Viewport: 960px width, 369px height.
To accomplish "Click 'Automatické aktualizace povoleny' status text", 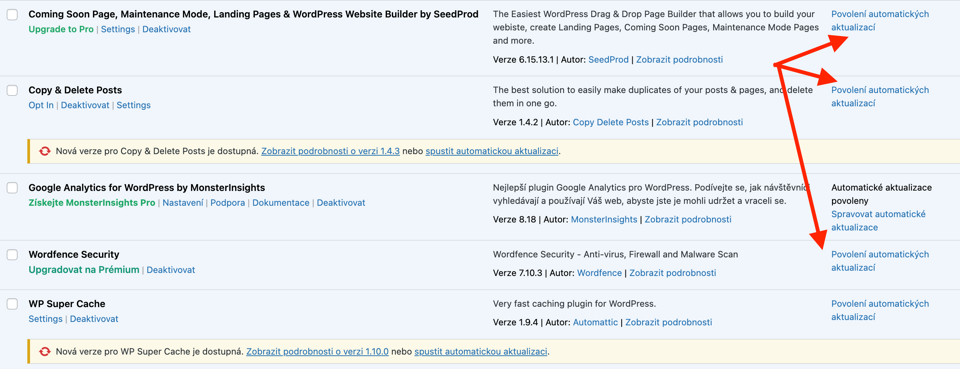I will (x=882, y=194).
